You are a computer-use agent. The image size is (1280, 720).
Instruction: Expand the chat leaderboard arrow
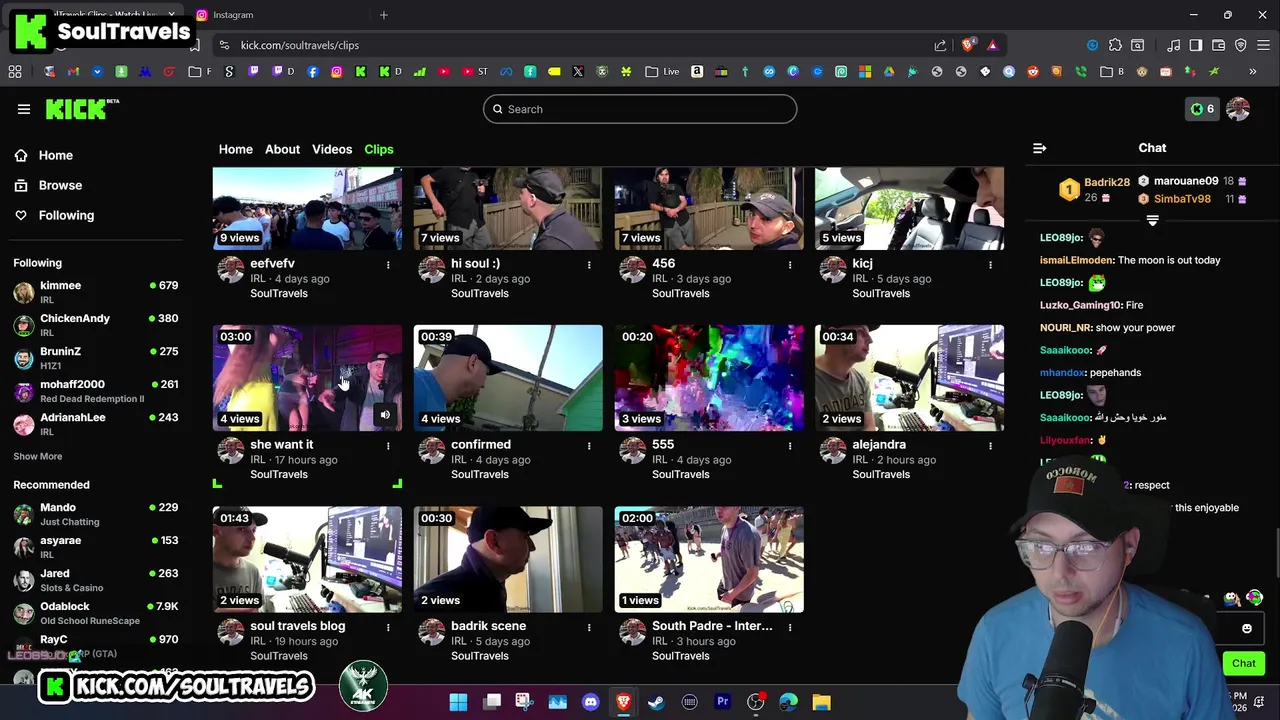click(x=1152, y=221)
